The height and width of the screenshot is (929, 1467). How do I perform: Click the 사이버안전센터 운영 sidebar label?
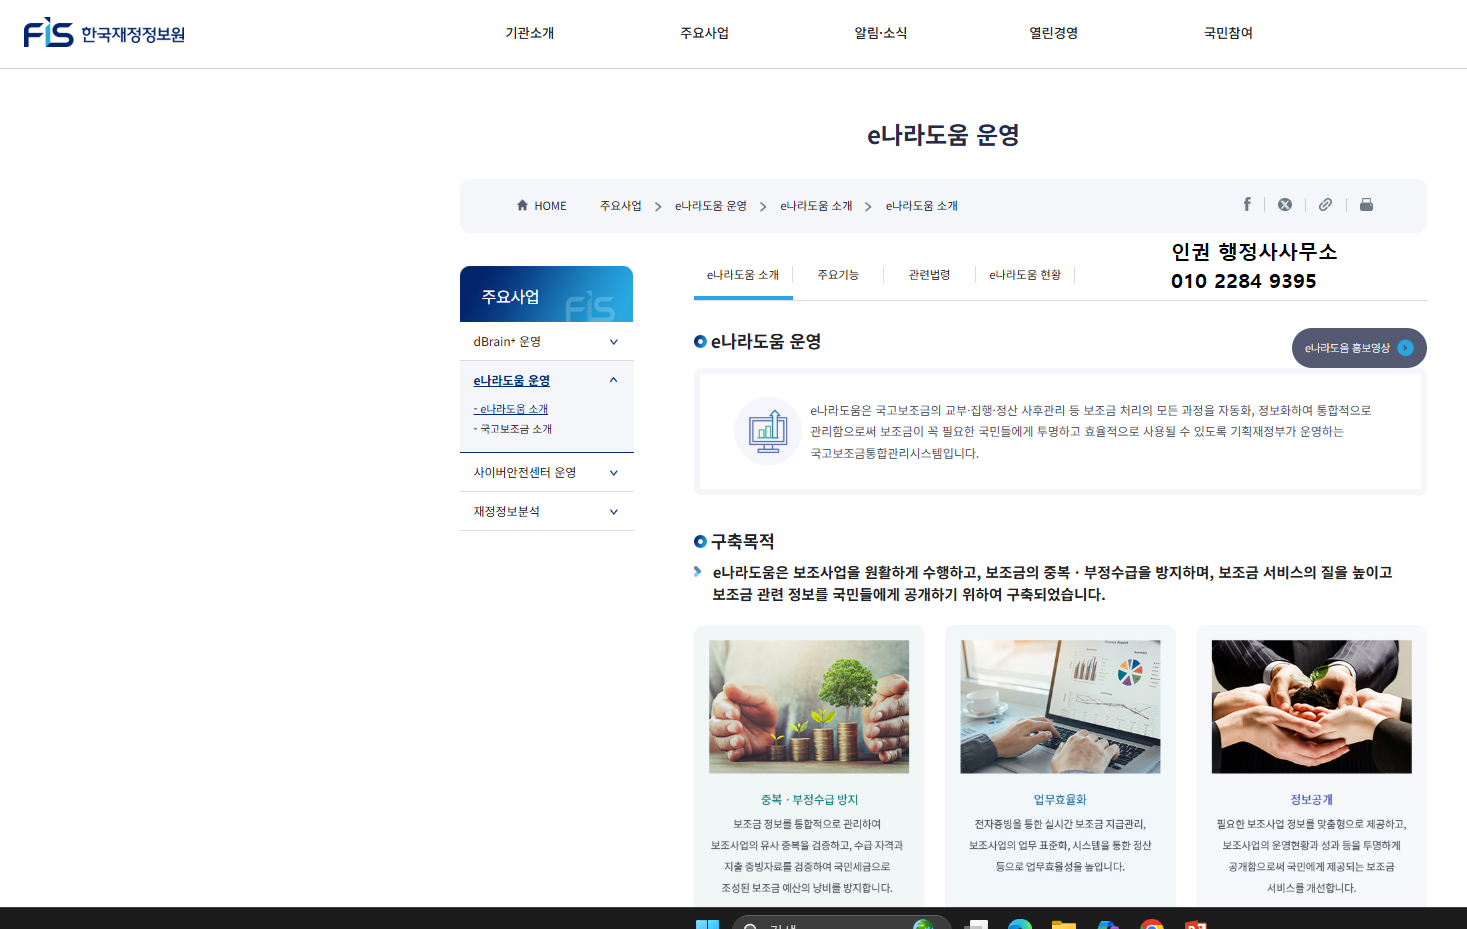click(x=525, y=473)
